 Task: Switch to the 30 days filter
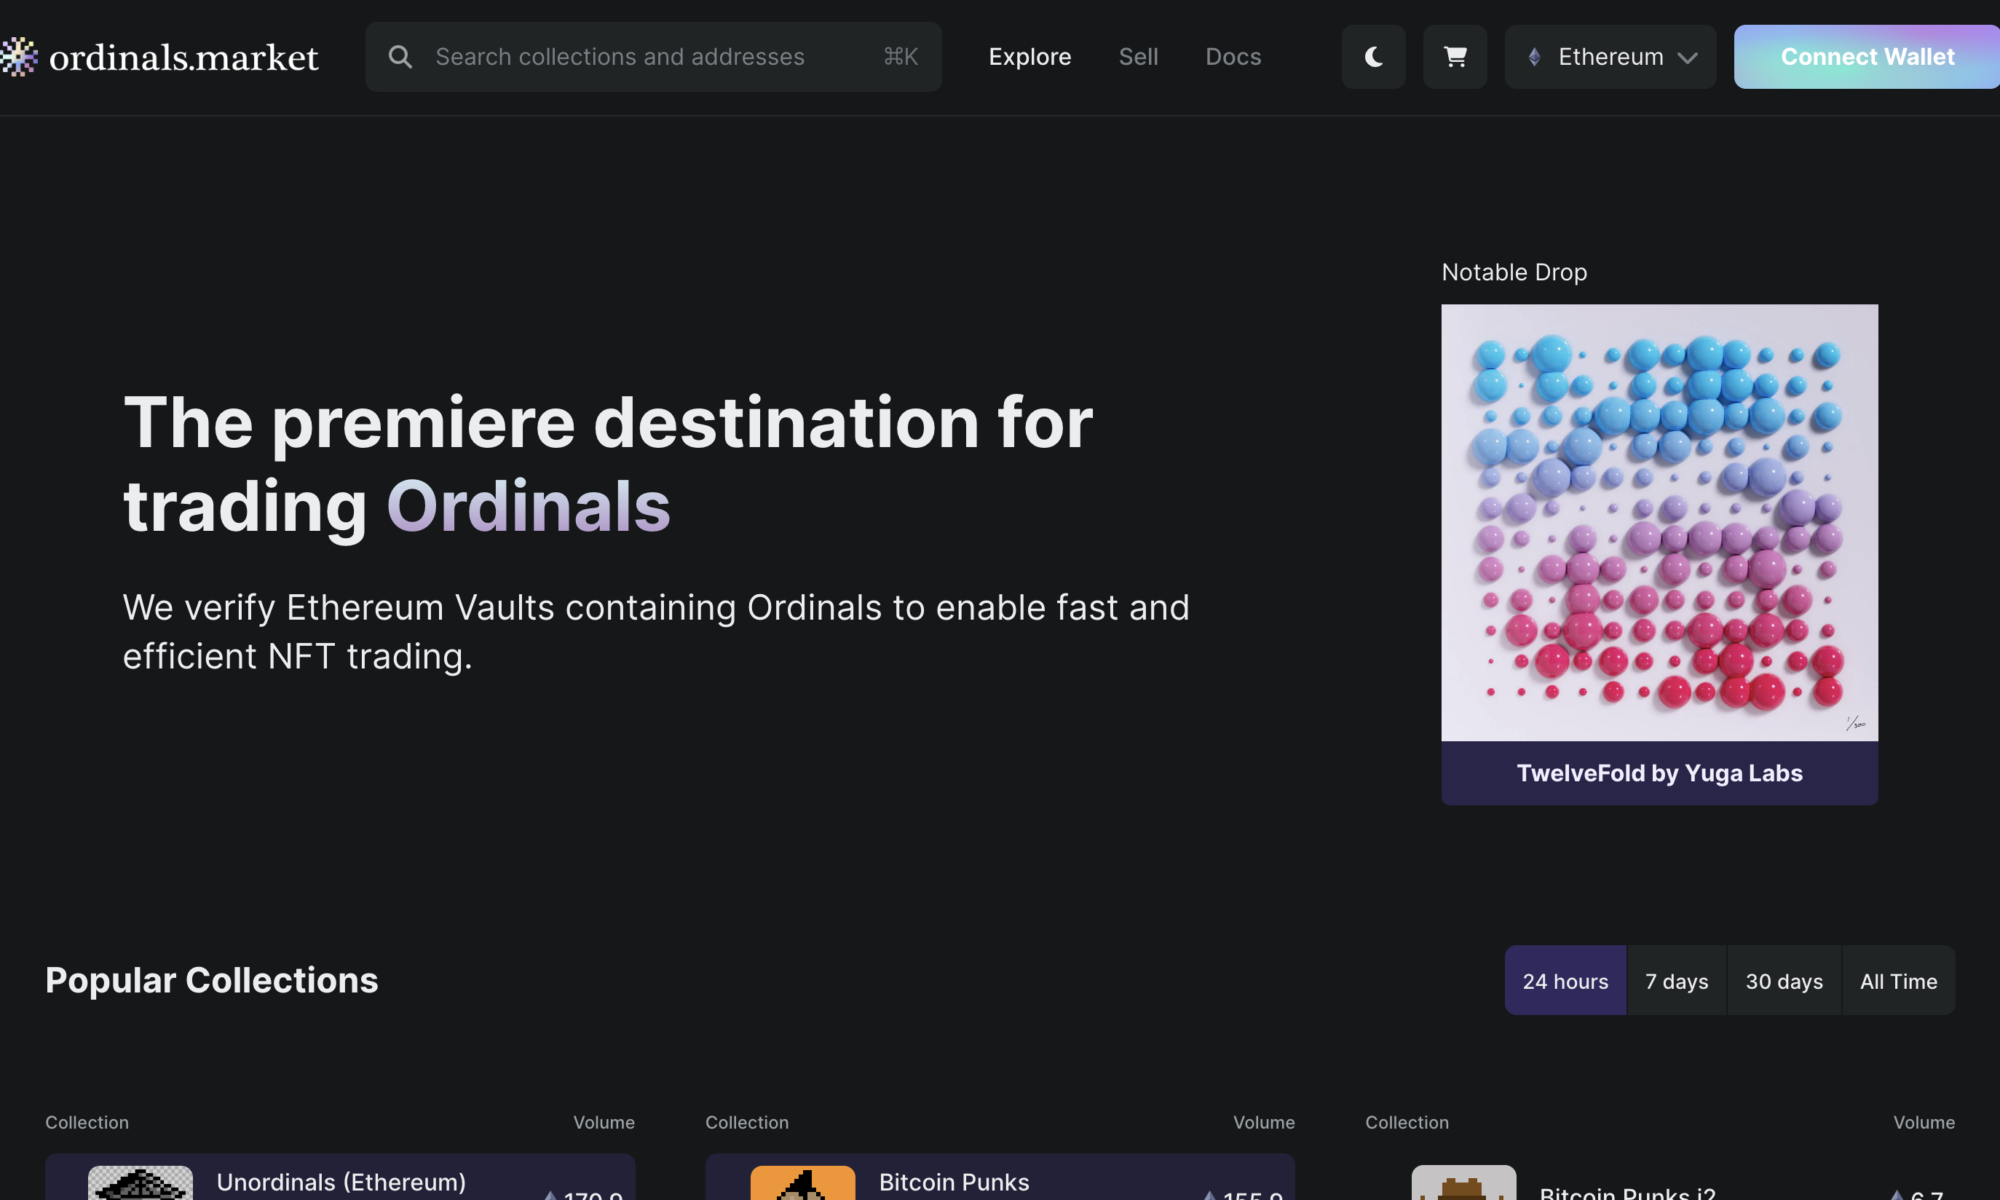tap(1784, 981)
